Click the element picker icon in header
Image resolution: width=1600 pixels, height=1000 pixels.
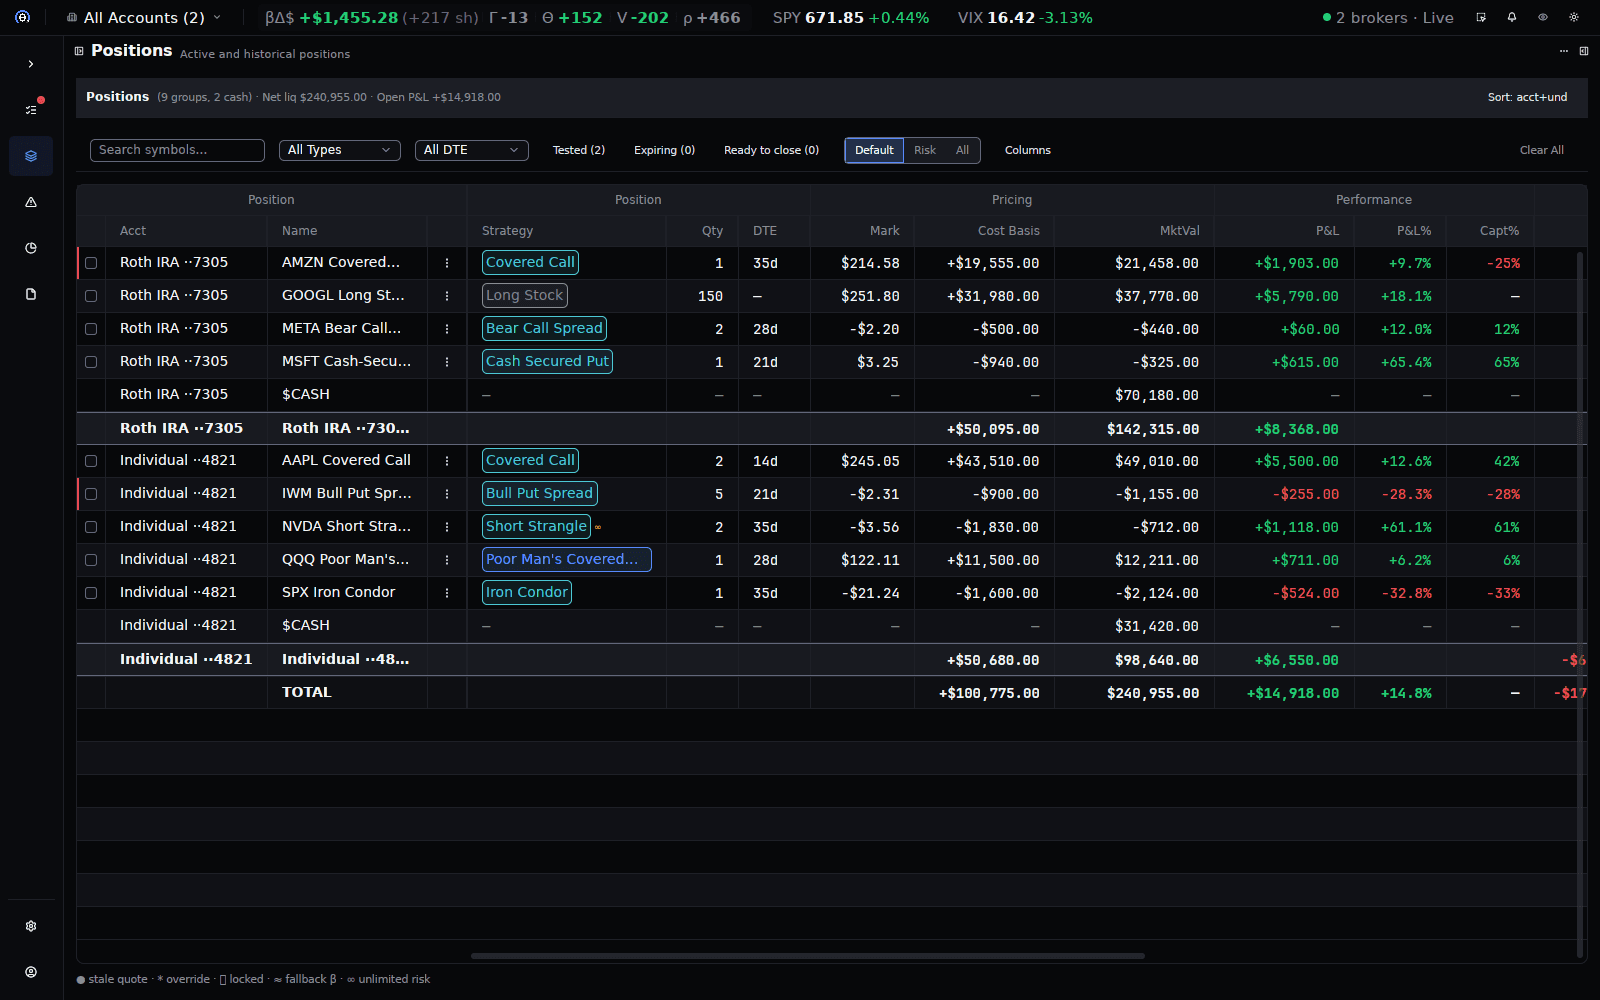[1481, 17]
